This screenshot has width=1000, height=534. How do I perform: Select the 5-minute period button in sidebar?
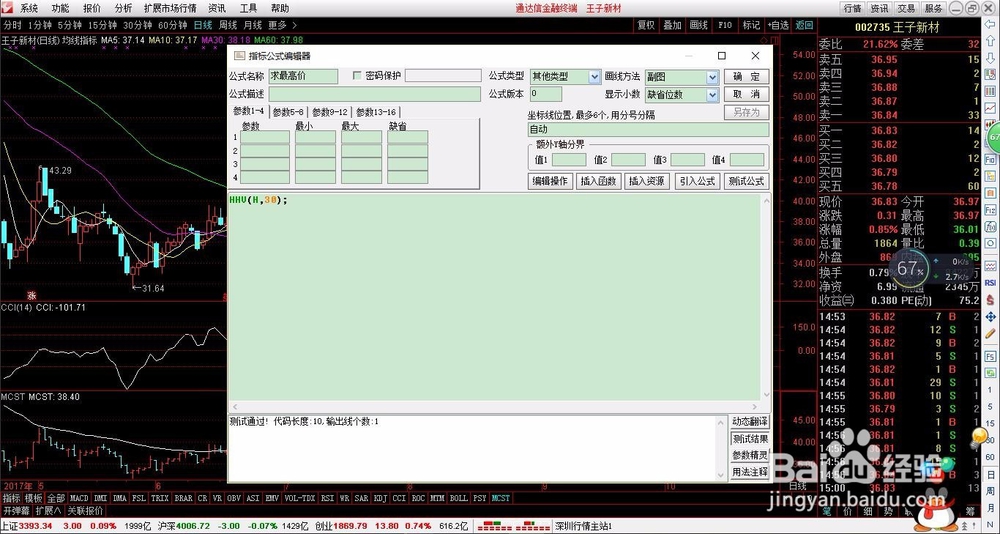(x=990, y=407)
